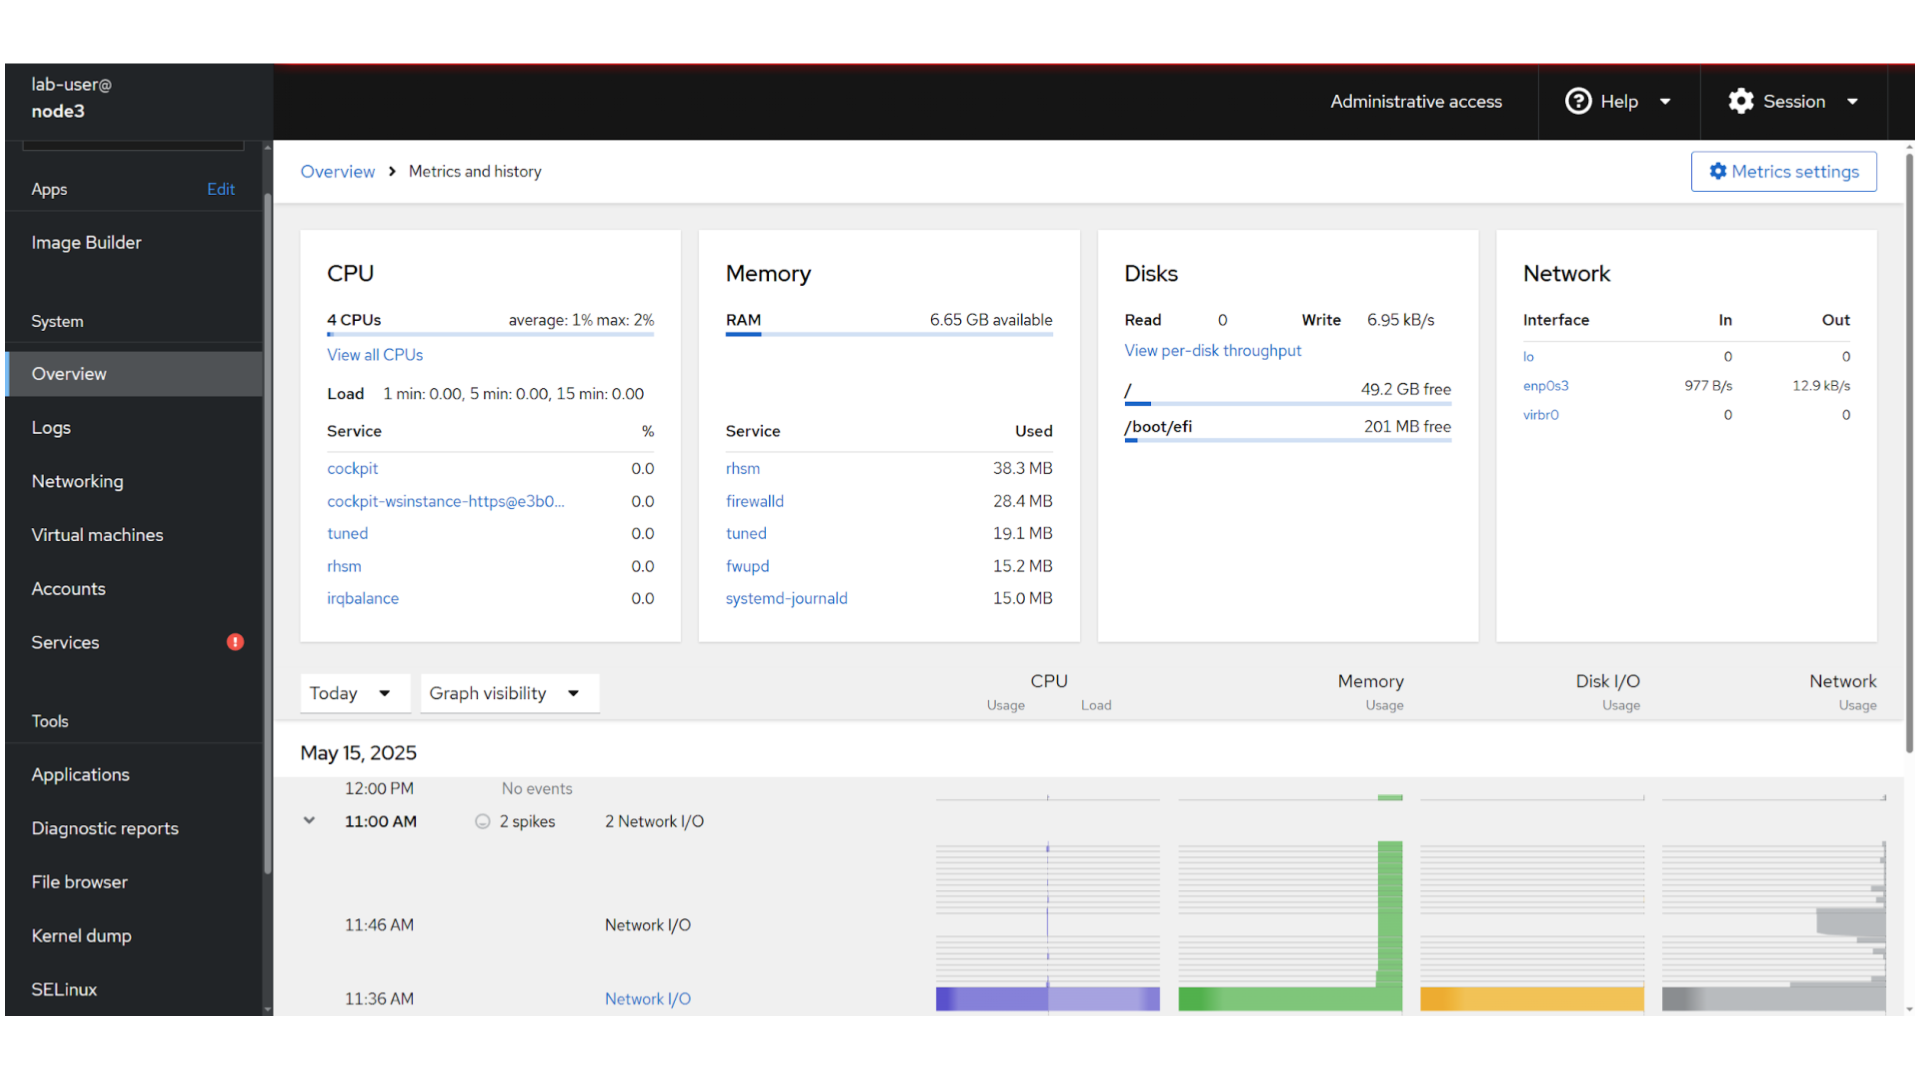Image resolution: width=1920 pixels, height=1080 pixels.
Task: Click the breadcrumb chevron separator icon
Action: point(392,171)
